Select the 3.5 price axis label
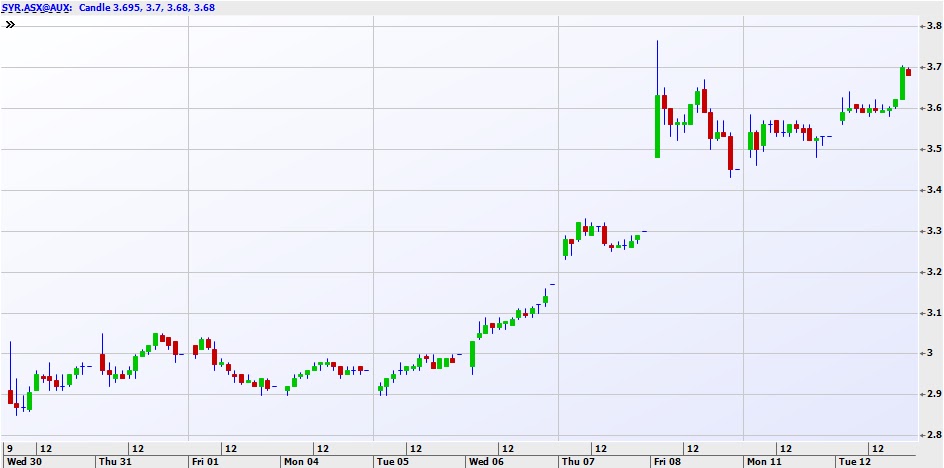The height and width of the screenshot is (468, 944). (x=935, y=149)
